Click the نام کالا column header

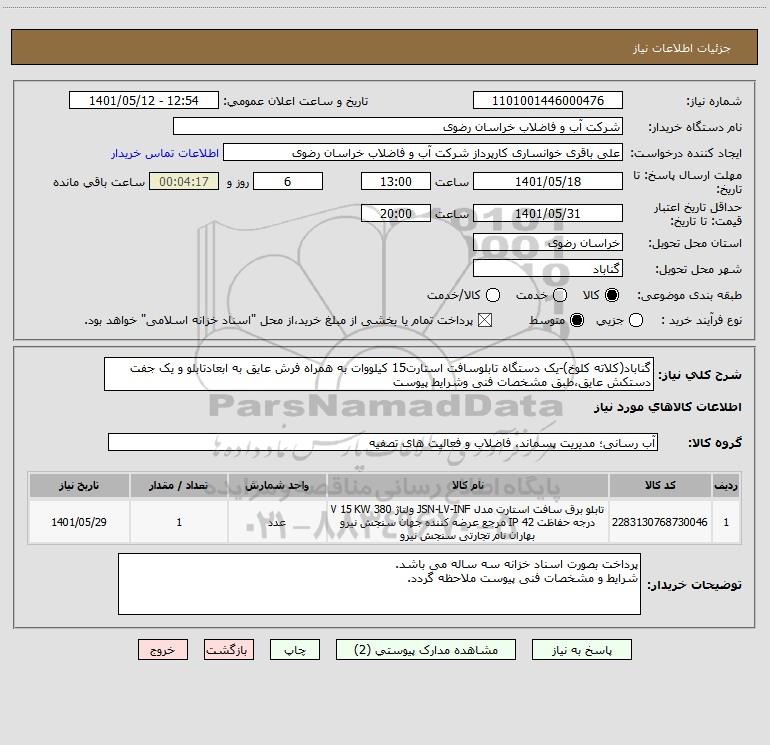click(x=468, y=485)
